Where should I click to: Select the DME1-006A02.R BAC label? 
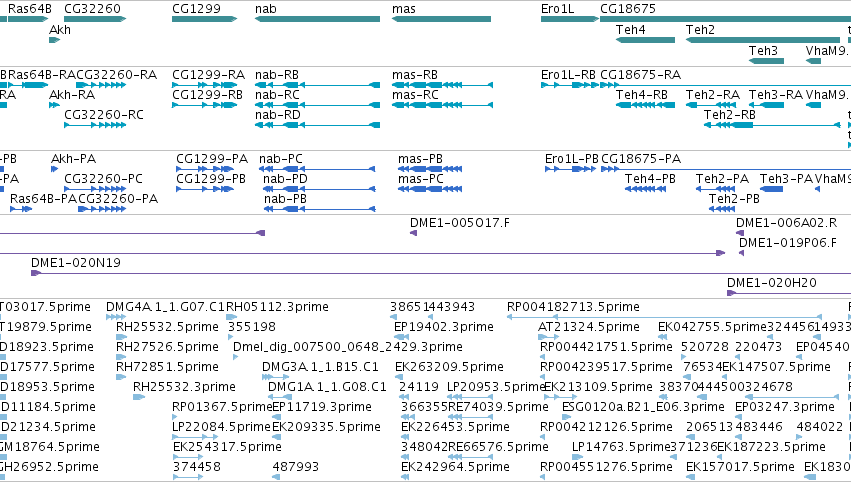click(786, 223)
